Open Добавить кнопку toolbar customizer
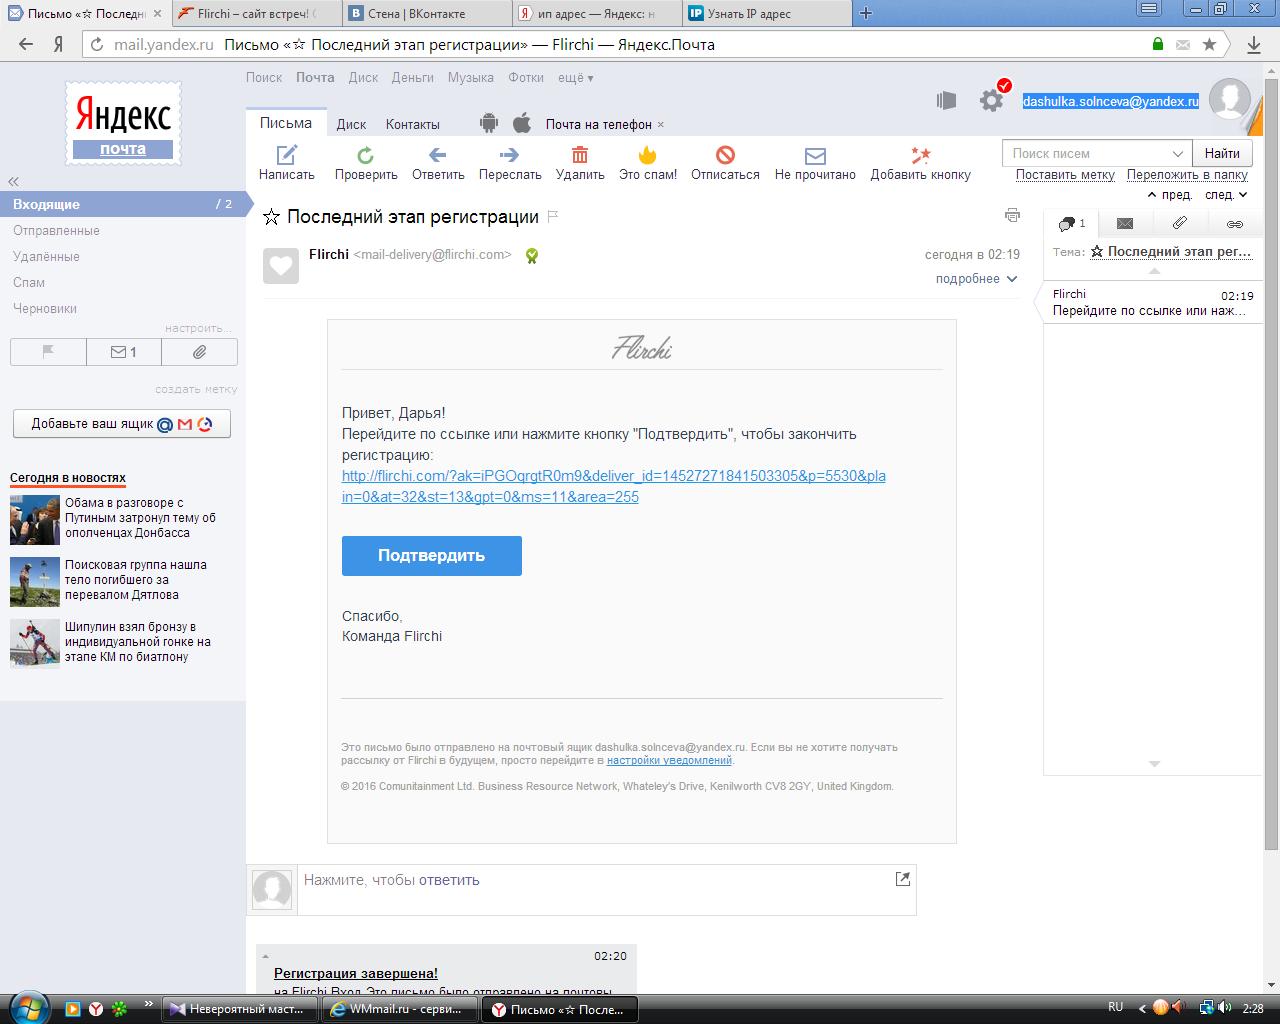 (x=920, y=163)
